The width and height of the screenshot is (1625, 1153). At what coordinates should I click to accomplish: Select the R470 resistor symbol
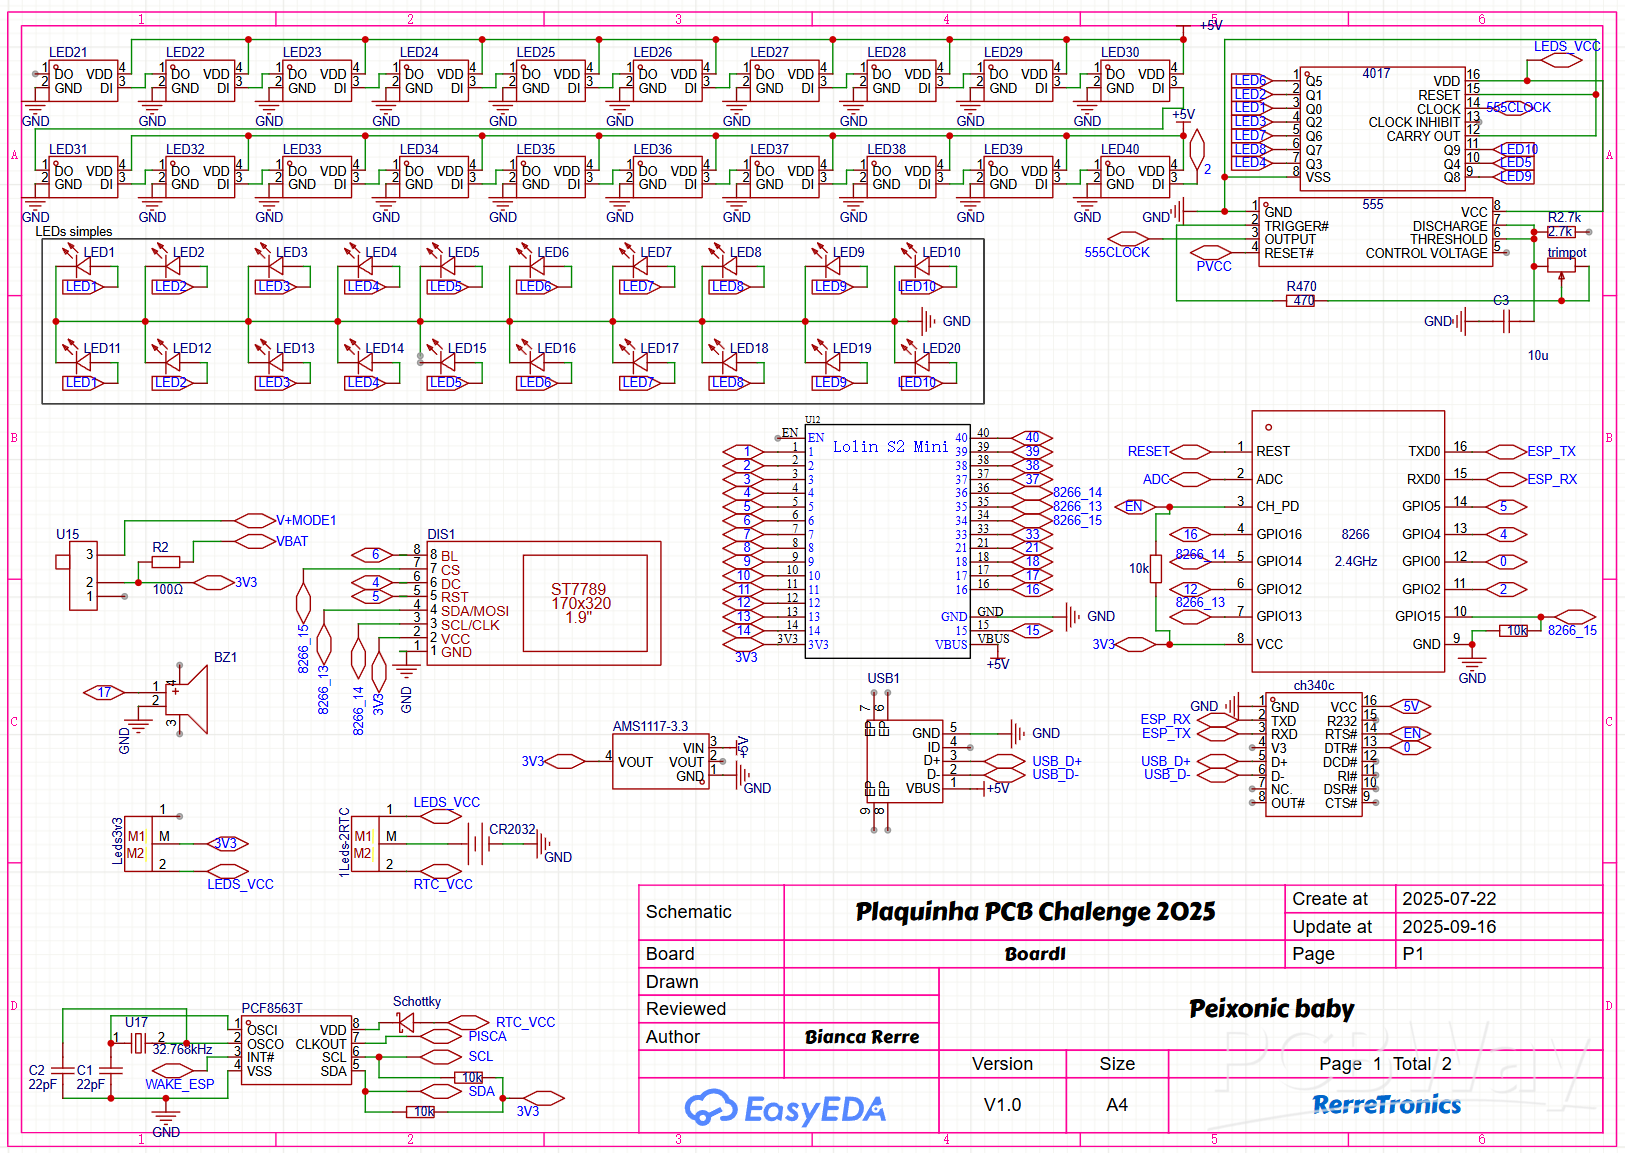coord(1300,300)
